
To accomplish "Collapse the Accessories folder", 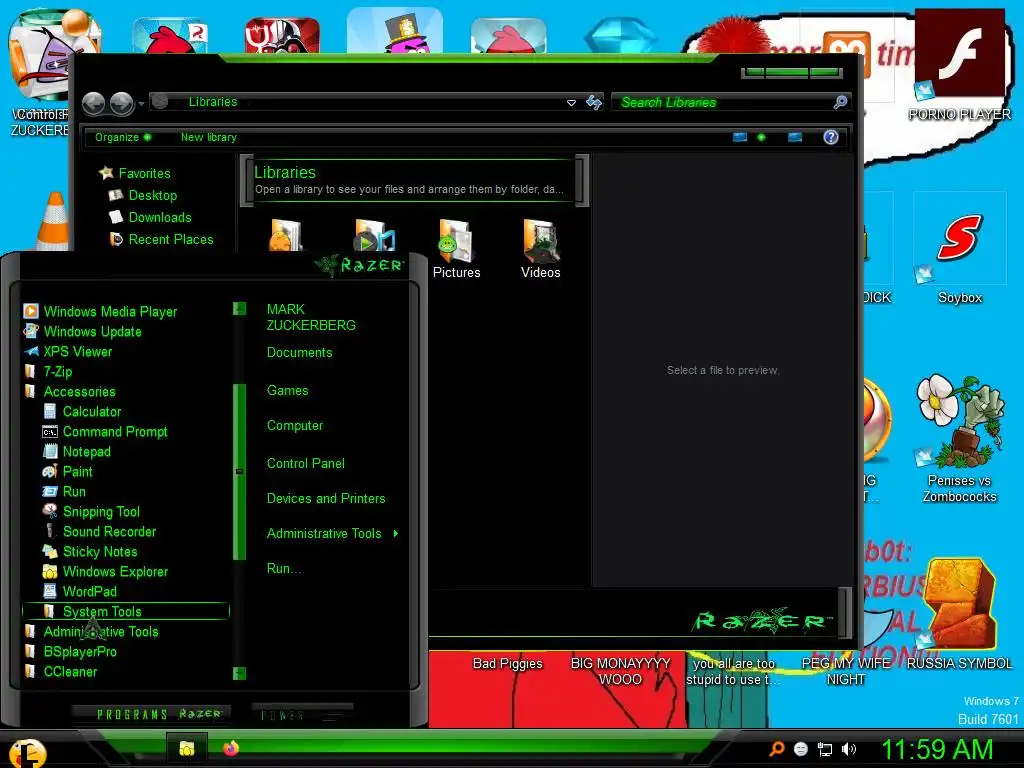I will [x=70, y=391].
